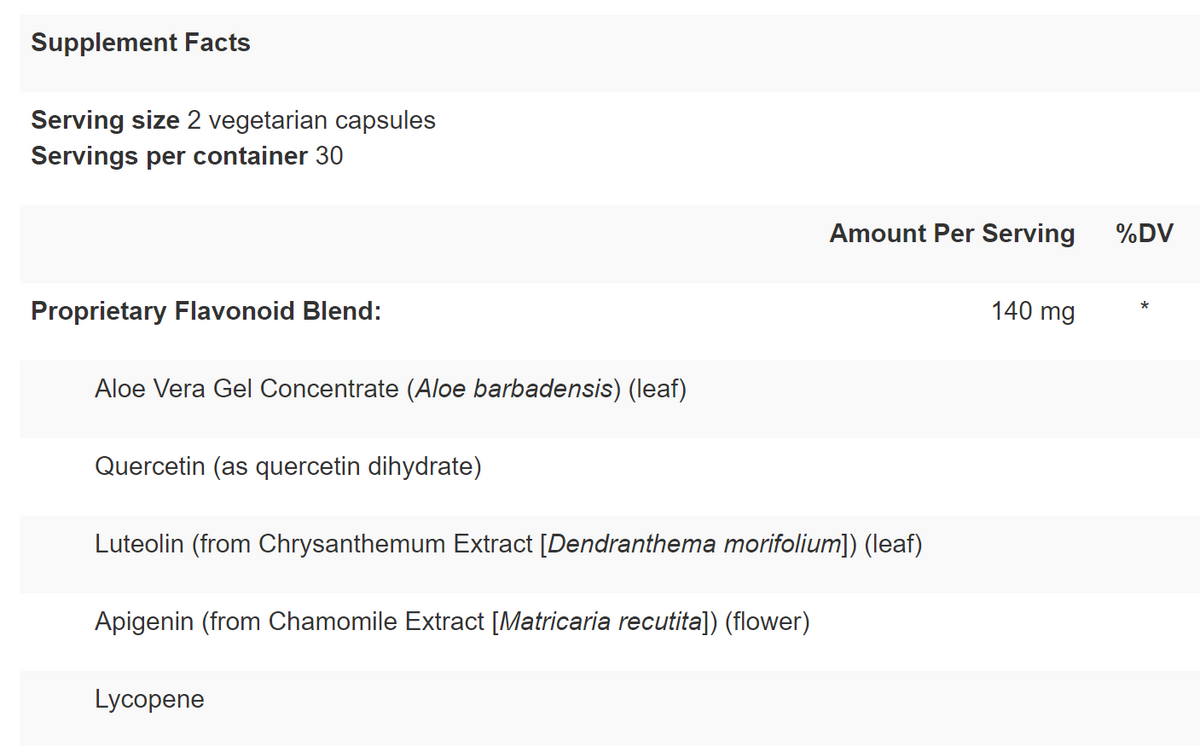1200x746 pixels.
Task: Click the Servings per container label
Action: click(169, 156)
